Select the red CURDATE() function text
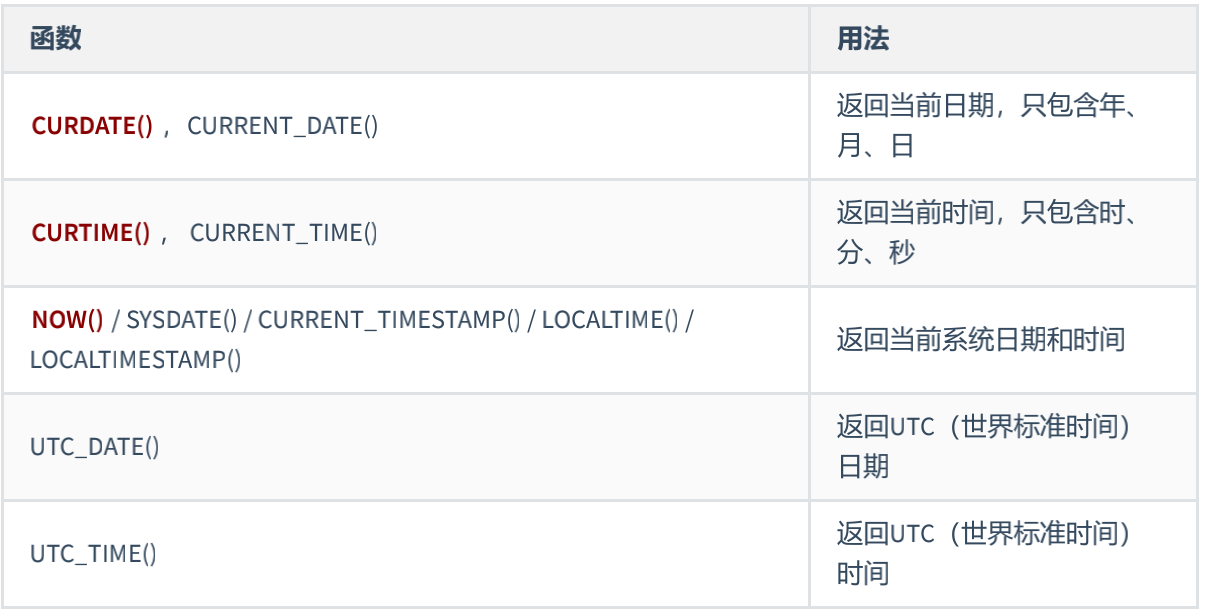 click(x=92, y=126)
